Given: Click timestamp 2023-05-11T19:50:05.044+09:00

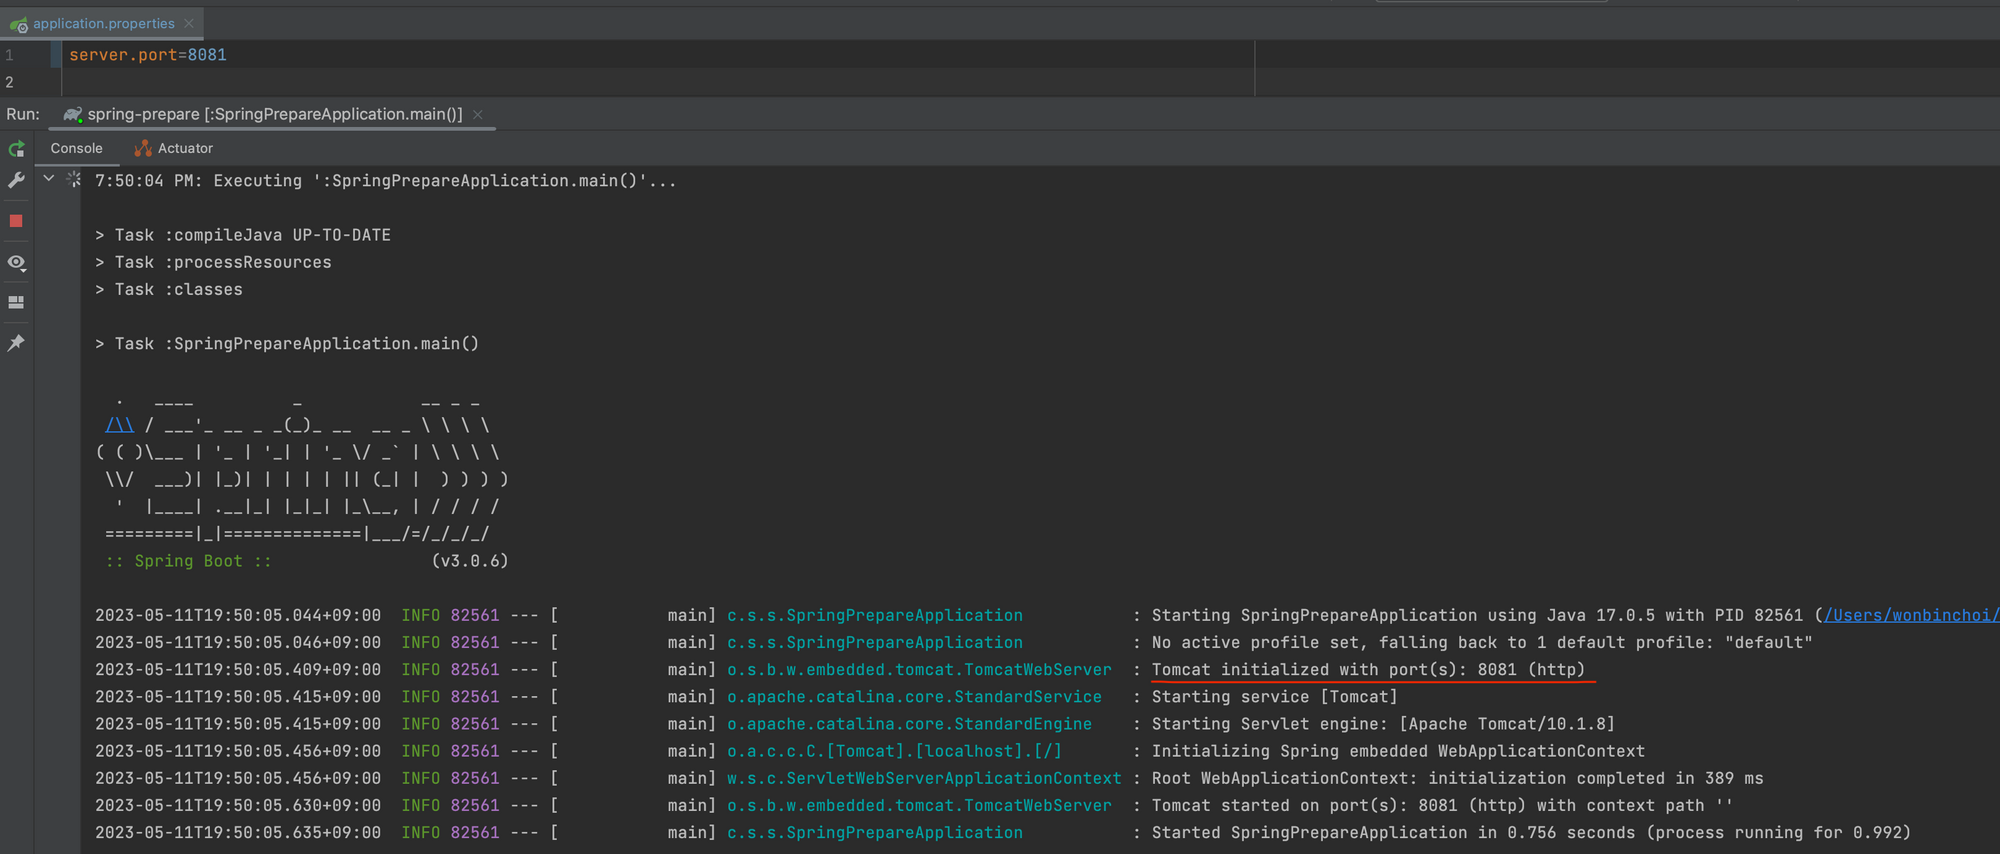Looking at the screenshot, I should (238, 615).
